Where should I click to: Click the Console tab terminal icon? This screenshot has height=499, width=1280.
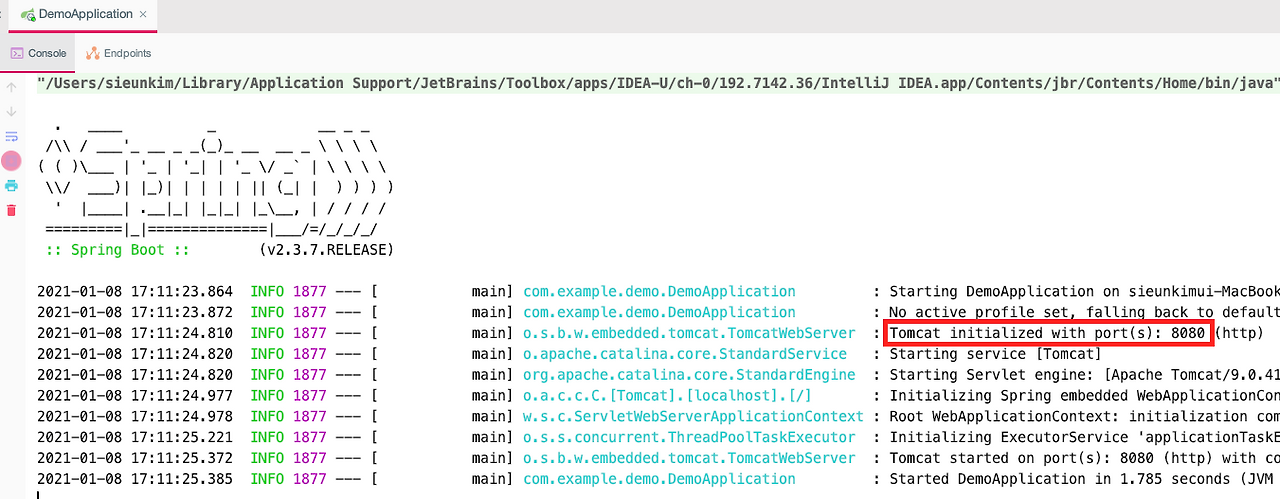[17, 53]
